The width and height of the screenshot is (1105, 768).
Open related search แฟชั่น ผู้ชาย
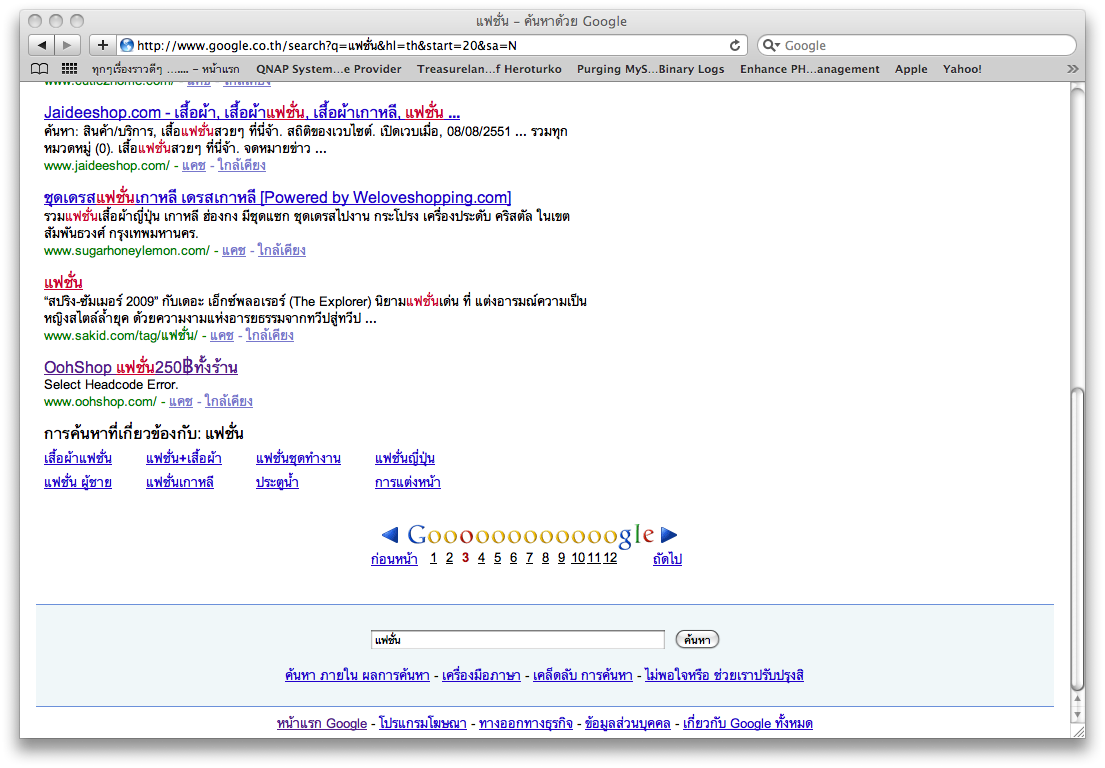coord(78,483)
